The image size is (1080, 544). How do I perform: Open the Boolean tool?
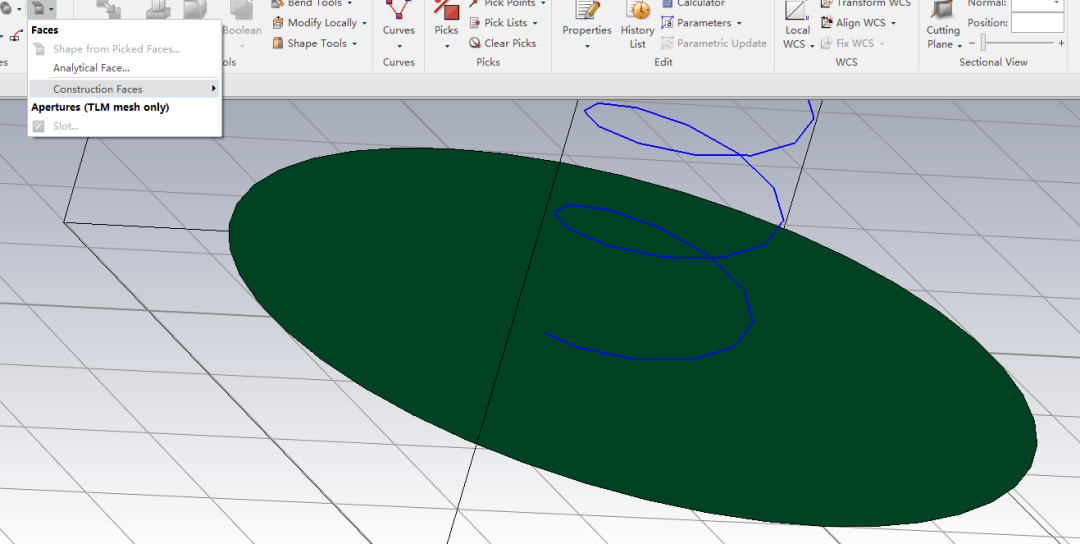(x=242, y=23)
